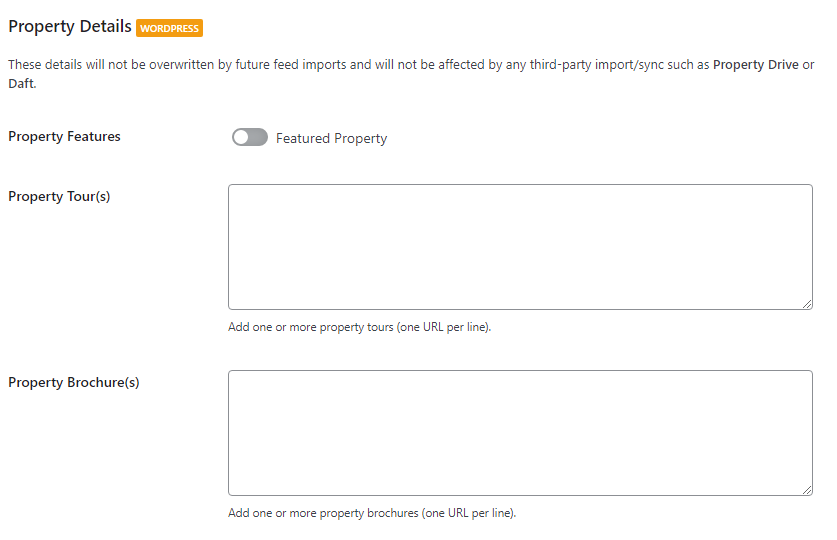Screen dimensions: 837x540
Task: Click the Property Brochure(s) textarea resize handle
Action: [807, 490]
